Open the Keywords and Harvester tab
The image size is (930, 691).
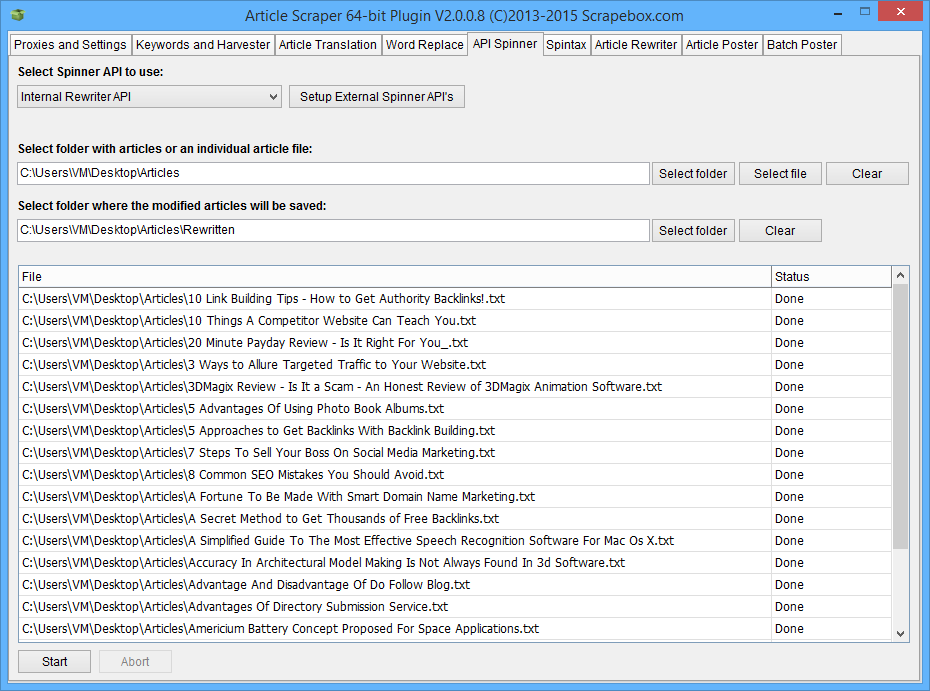click(203, 45)
